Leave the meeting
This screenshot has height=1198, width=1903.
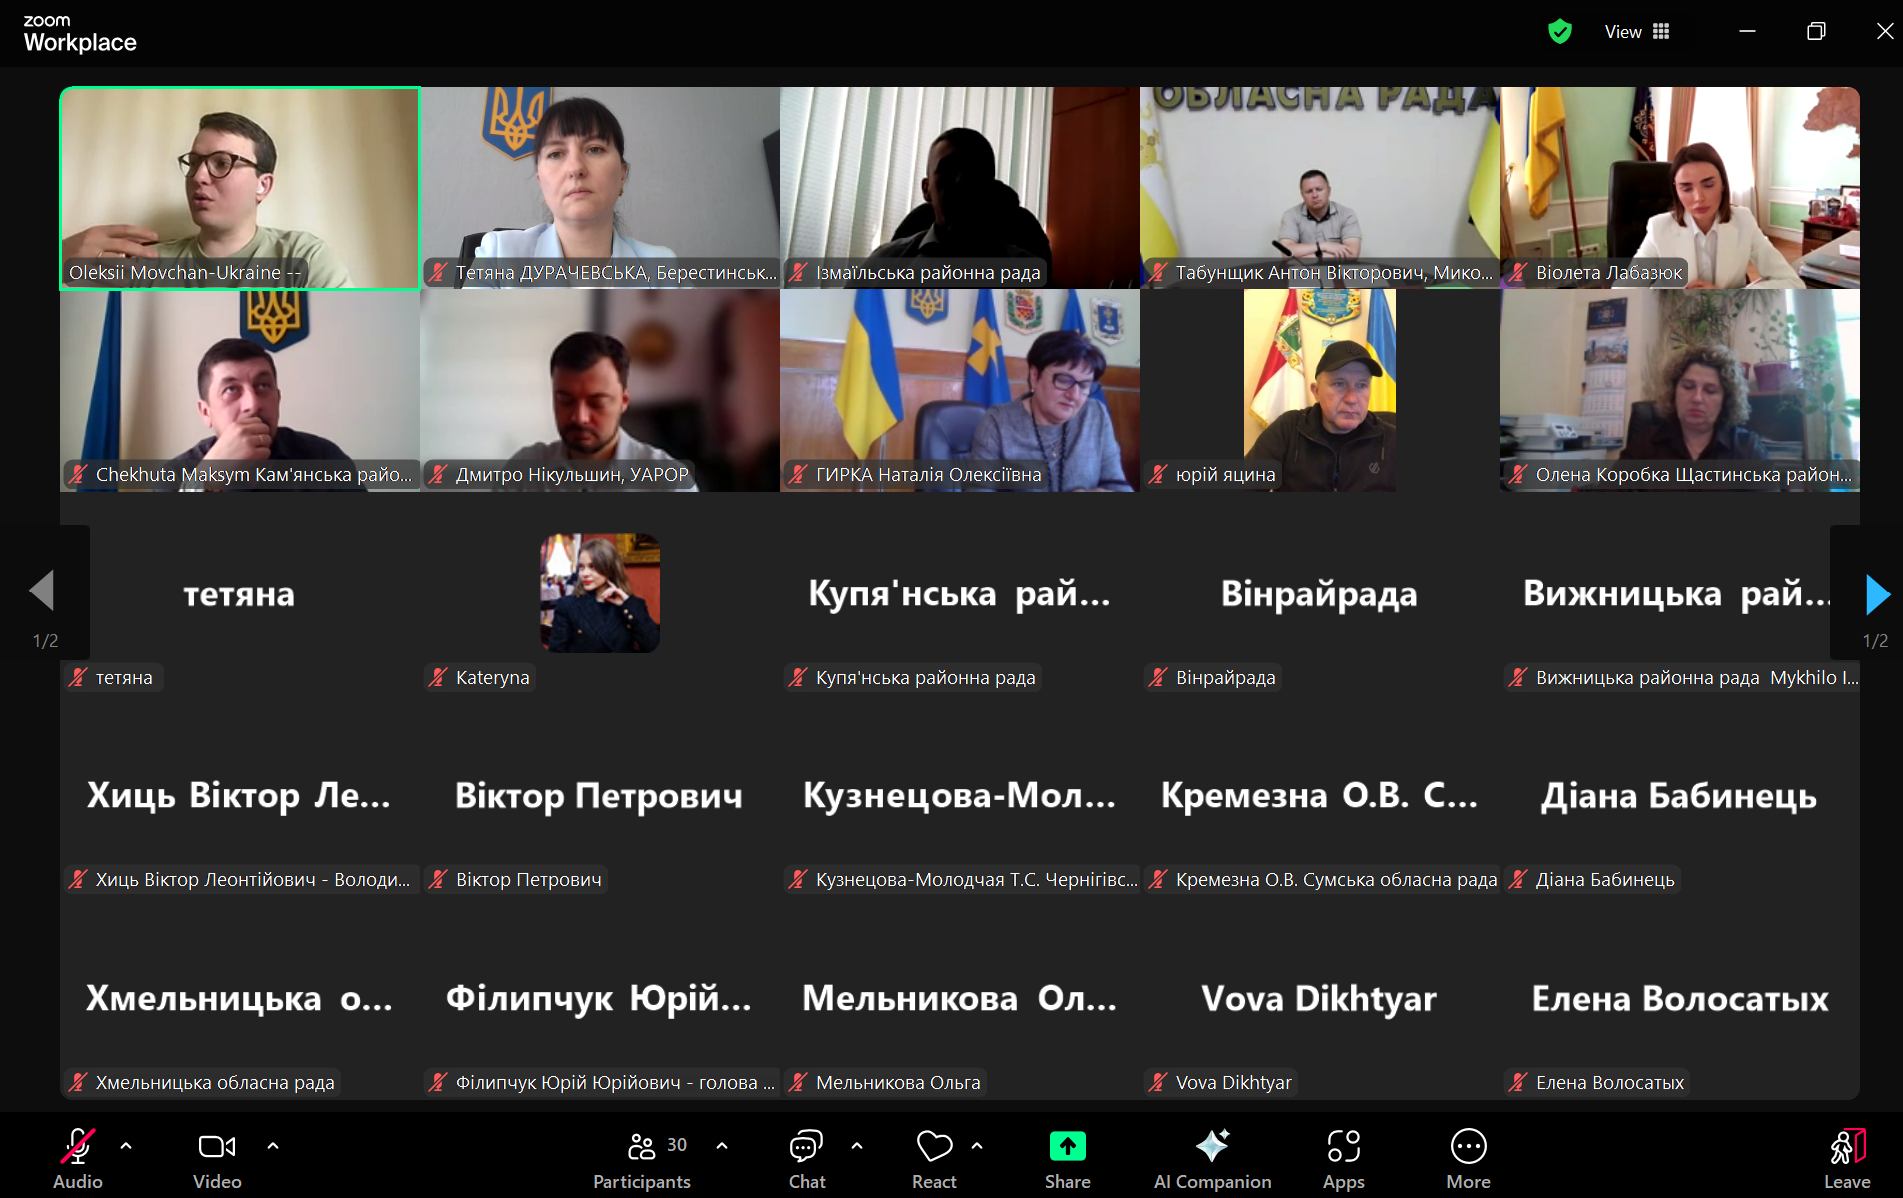point(1846,1158)
